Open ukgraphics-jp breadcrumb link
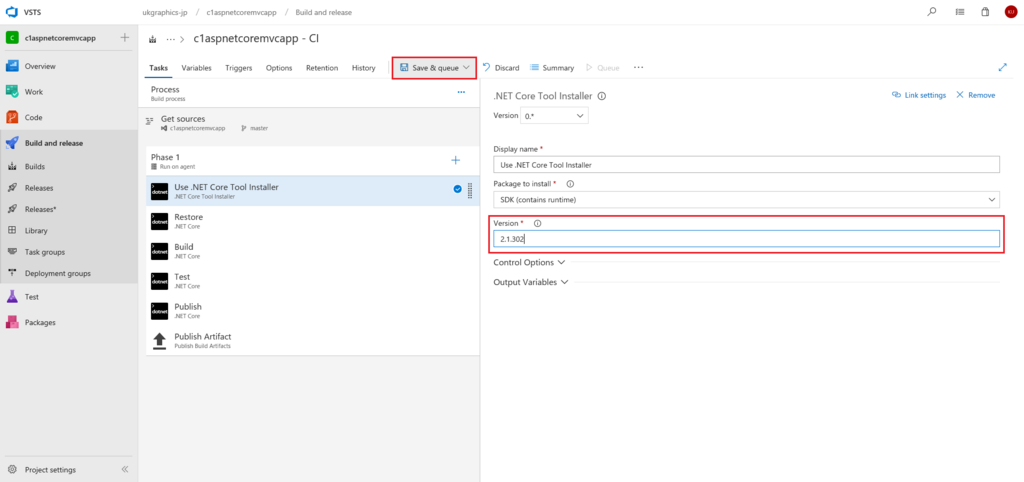Screen dimensions: 1024x482 coord(165,12)
